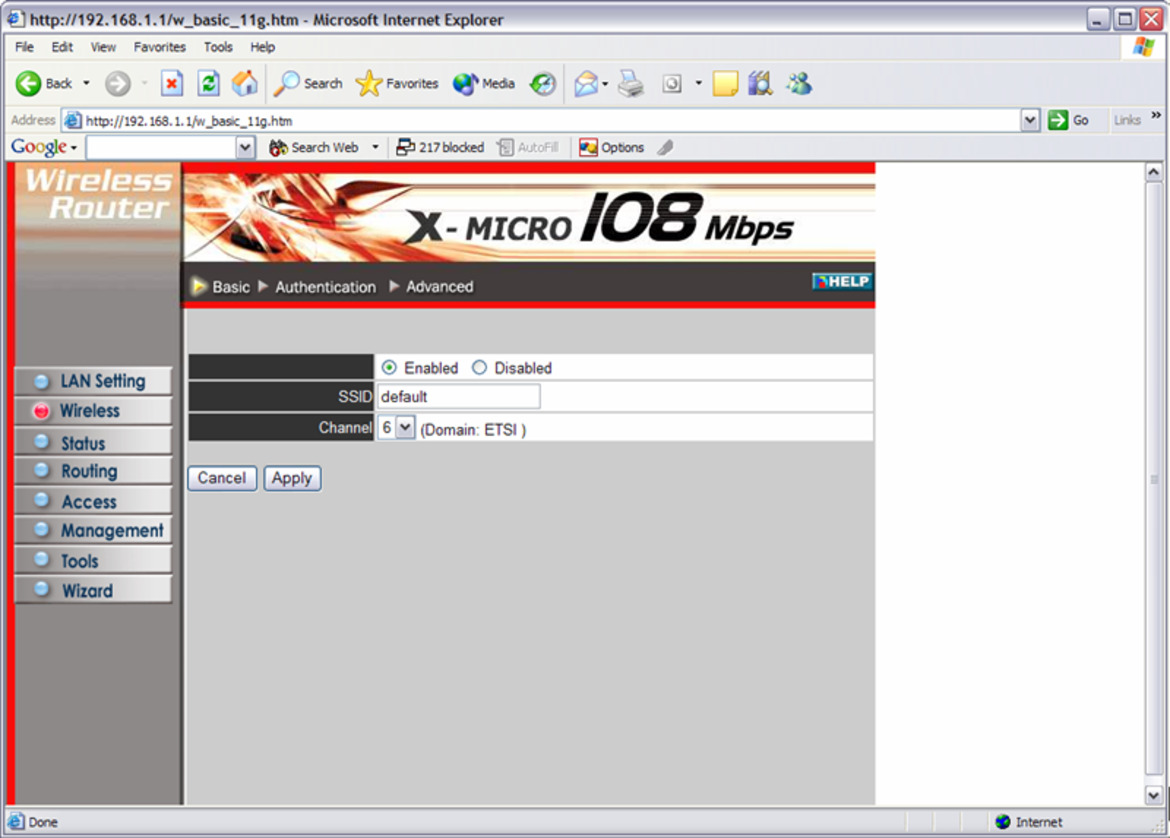The height and width of the screenshot is (838, 1170).
Task: Open the Edit button dropdown arrow
Action: click(x=698, y=84)
